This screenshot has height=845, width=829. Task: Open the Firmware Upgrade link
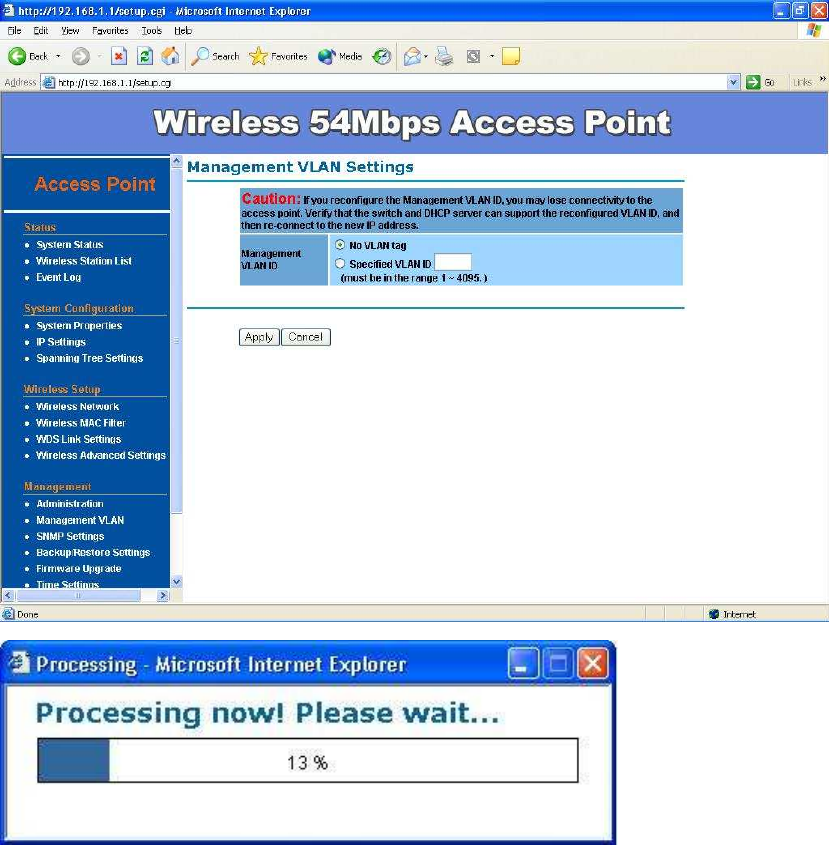click(78, 569)
